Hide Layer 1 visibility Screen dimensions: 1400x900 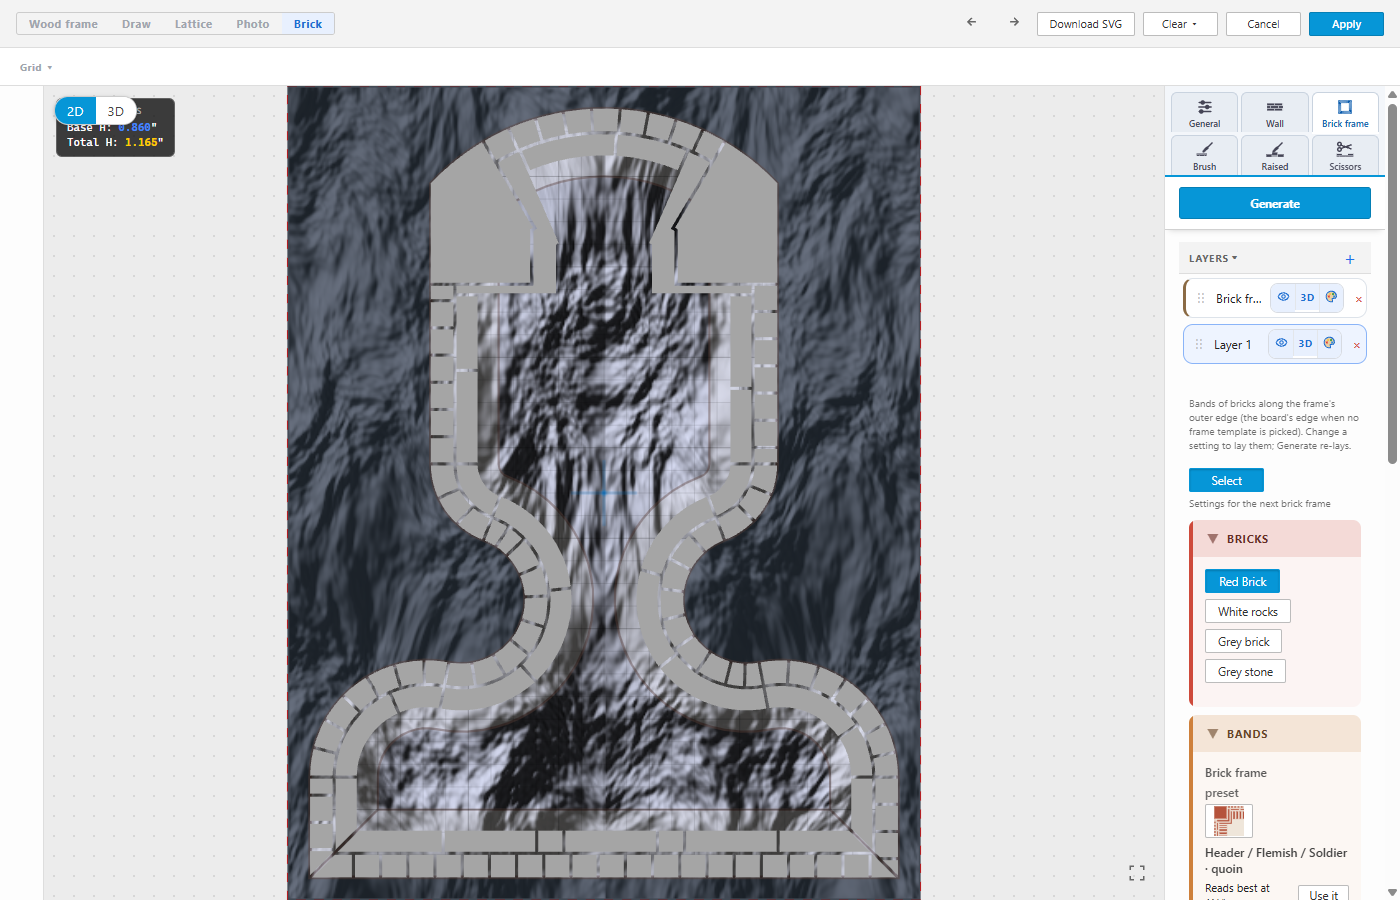pos(1281,343)
